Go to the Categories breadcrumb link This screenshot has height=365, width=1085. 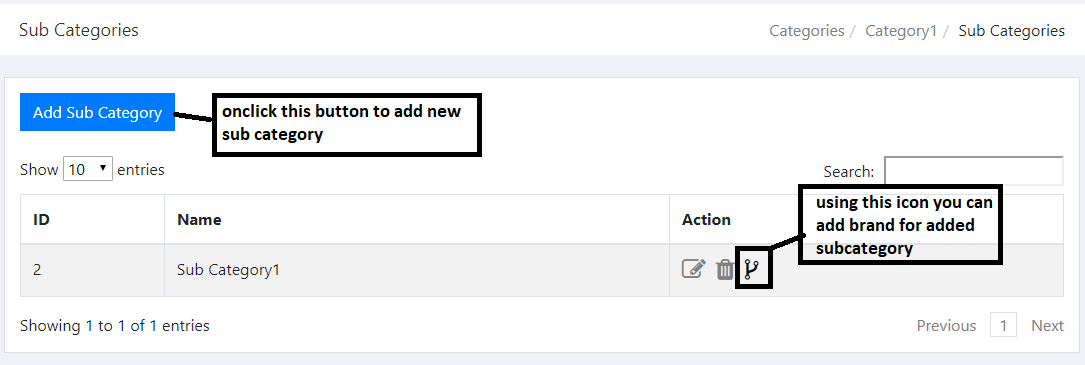point(807,30)
